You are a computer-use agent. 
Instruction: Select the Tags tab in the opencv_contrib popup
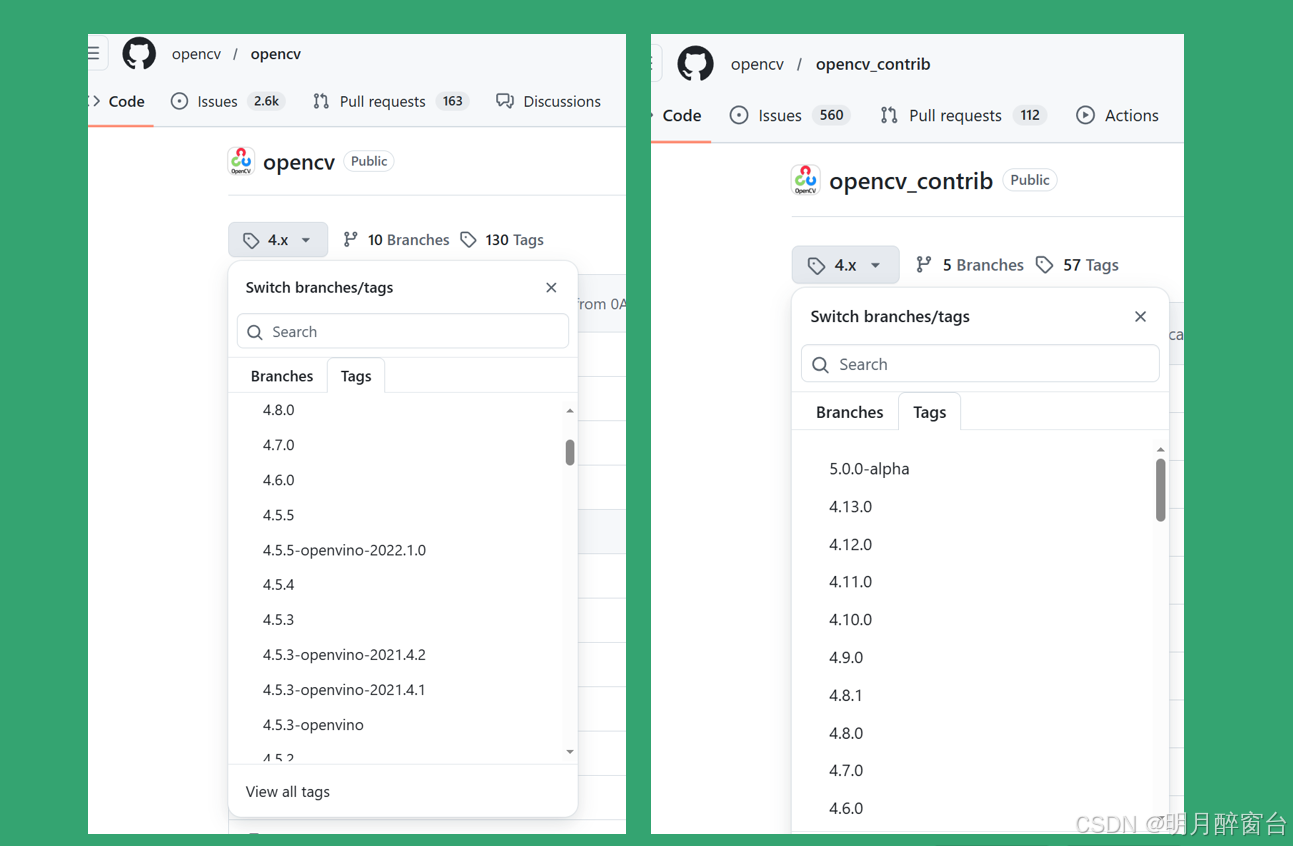point(929,412)
